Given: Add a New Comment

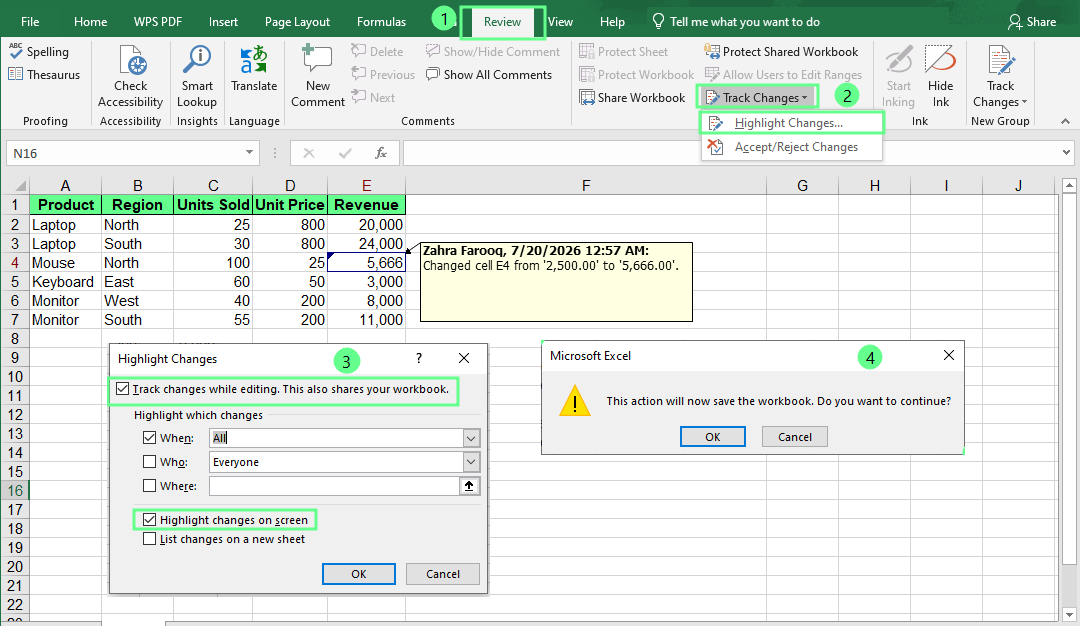Looking at the screenshot, I should pyautogui.click(x=318, y=76).
